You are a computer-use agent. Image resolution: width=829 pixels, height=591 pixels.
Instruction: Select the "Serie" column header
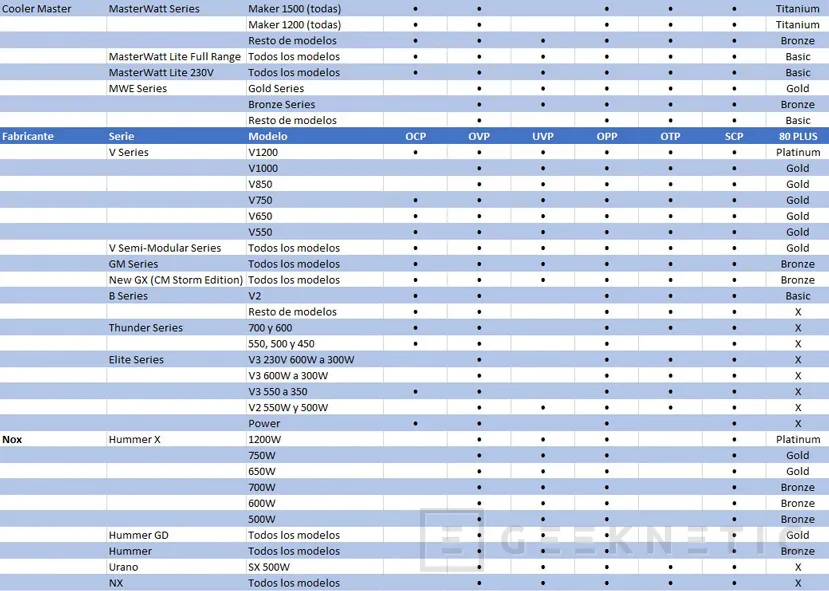[x=121, y=136]
